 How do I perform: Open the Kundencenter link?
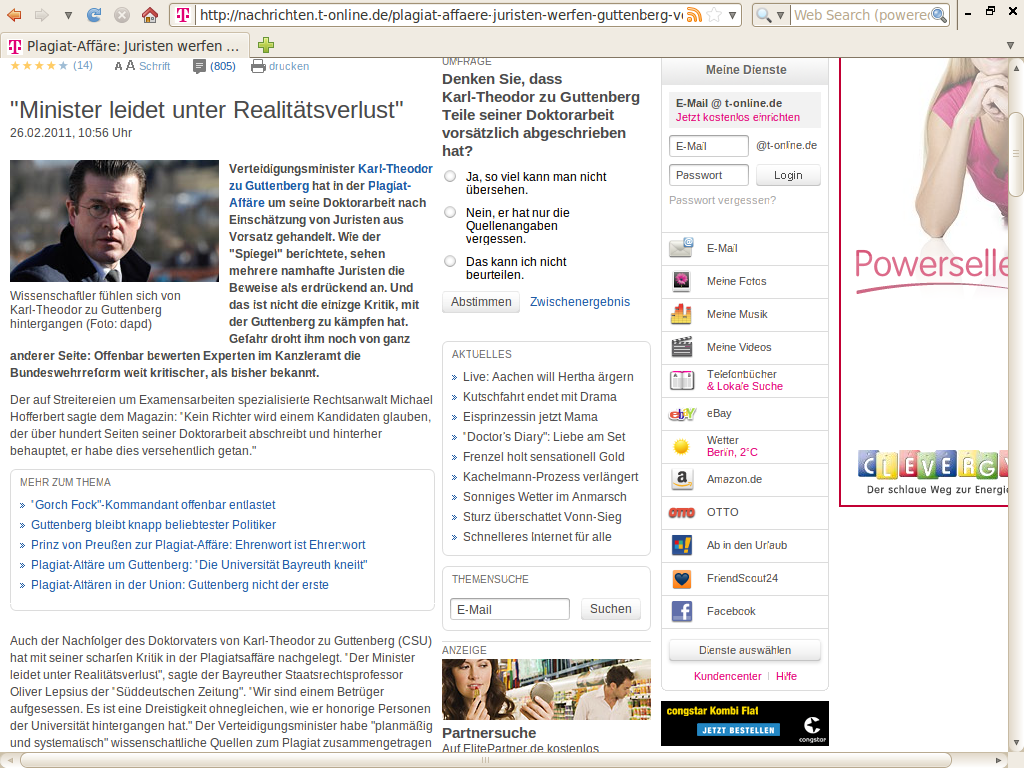728,677
